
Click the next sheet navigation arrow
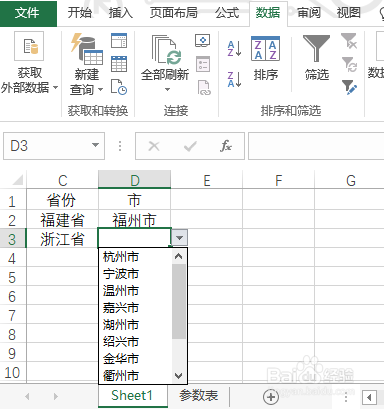point(56,396)
